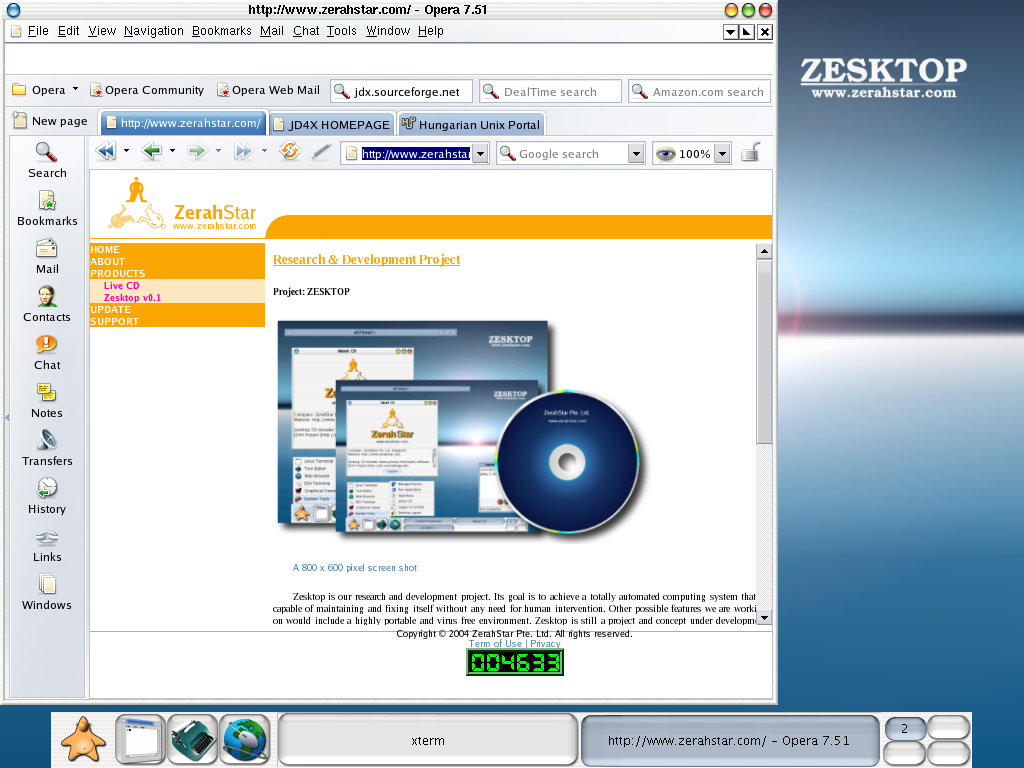
Task: Open the Forward button history dropdown
Action: [x=218, y=152]
